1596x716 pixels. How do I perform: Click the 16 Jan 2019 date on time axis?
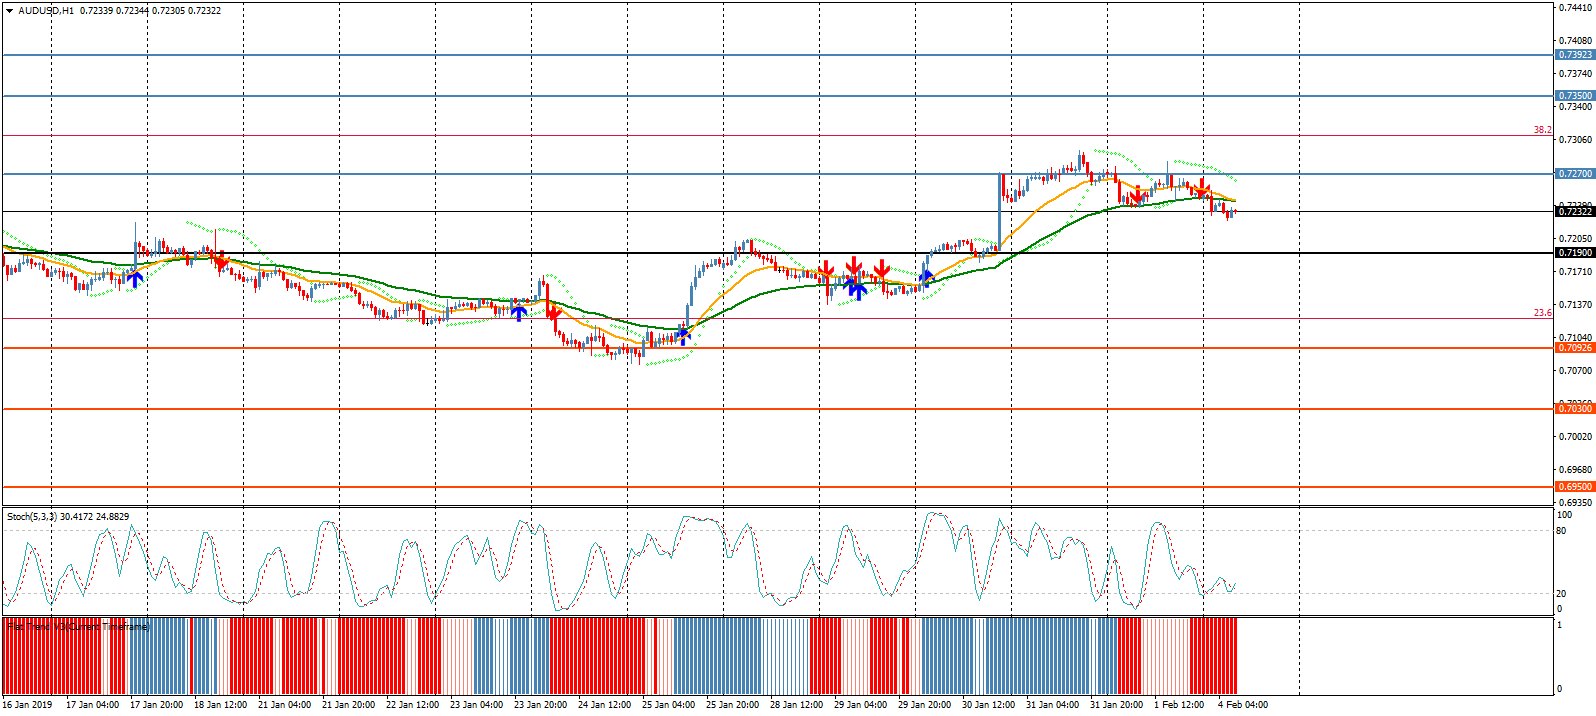27,705
